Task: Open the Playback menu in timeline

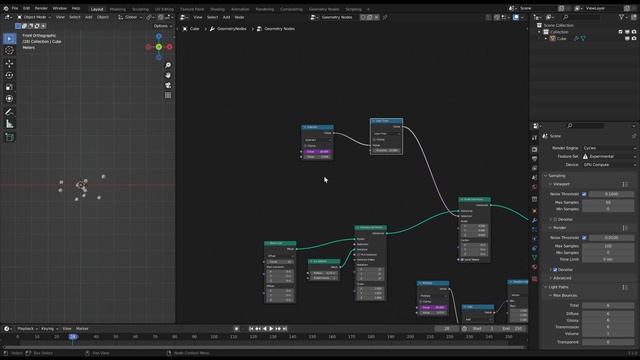Action: (27, 329)
